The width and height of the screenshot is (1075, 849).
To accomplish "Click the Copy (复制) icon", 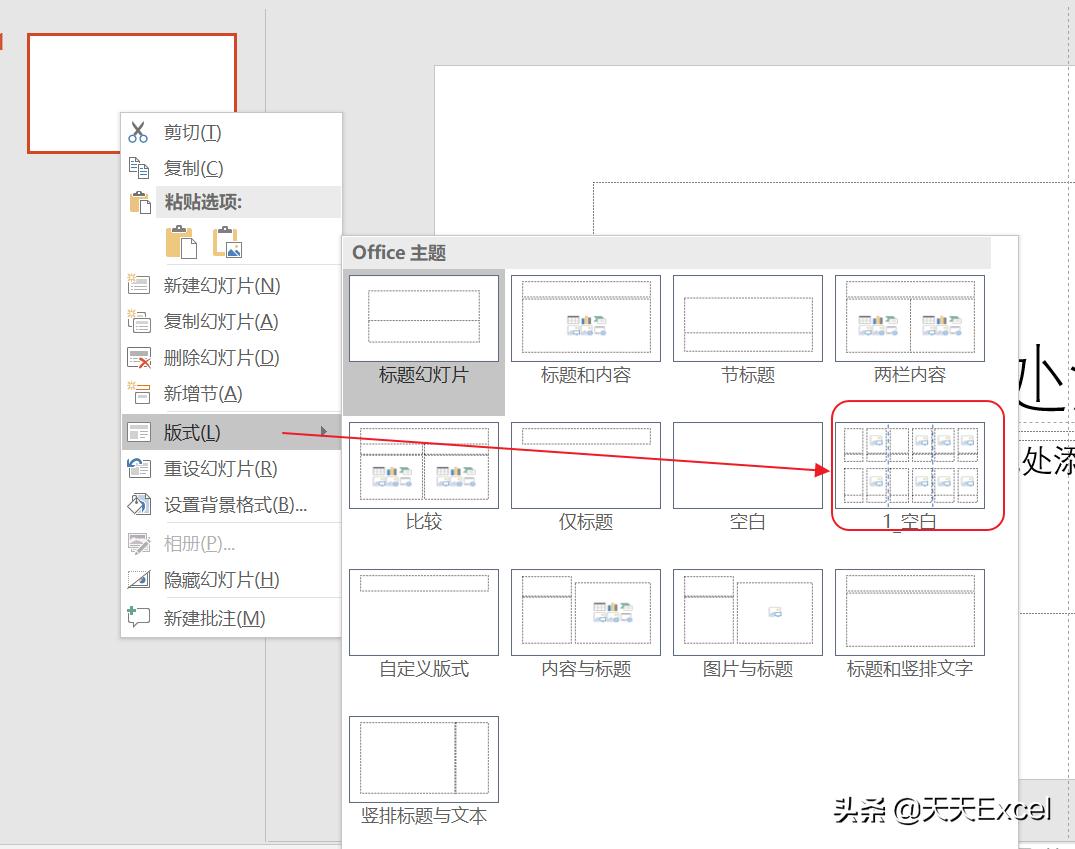I will pyautogui.click(x=137, y=167).
